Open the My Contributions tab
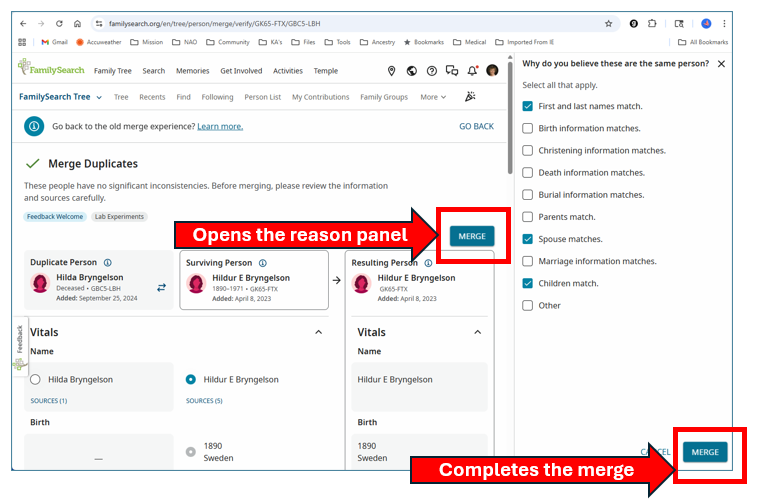Viewport: 762px width, 501px height. coord(321,97)
